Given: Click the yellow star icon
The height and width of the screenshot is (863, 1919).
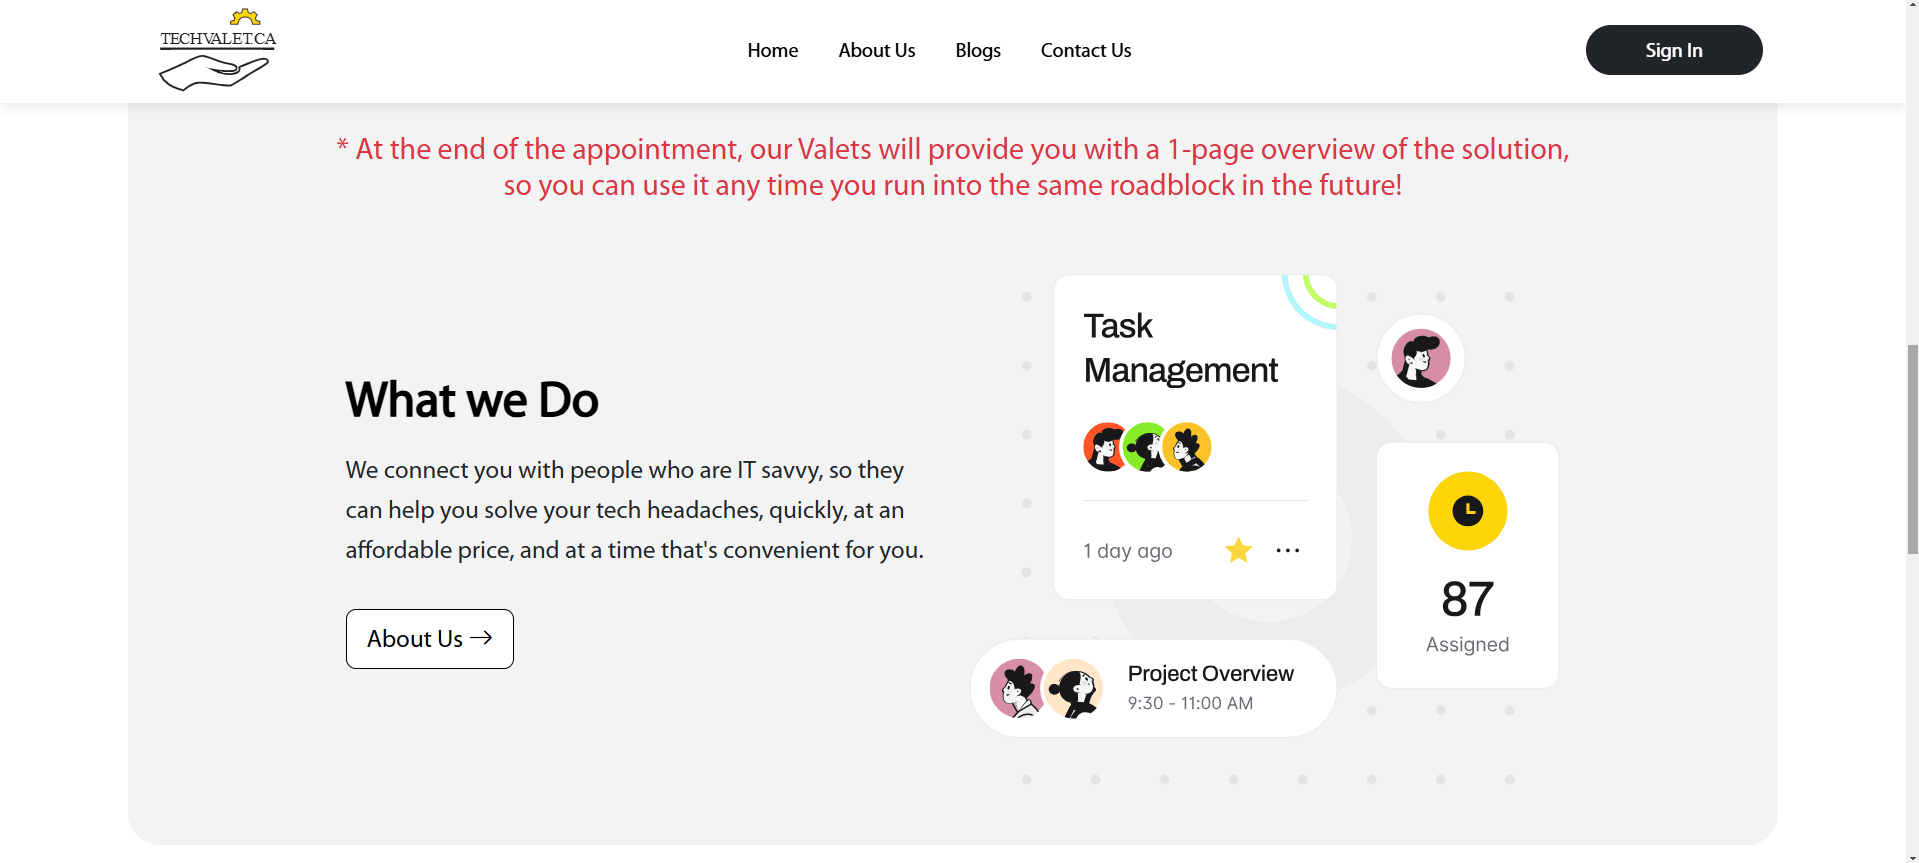Looking at the screenshot, I should click(1238, 550).
